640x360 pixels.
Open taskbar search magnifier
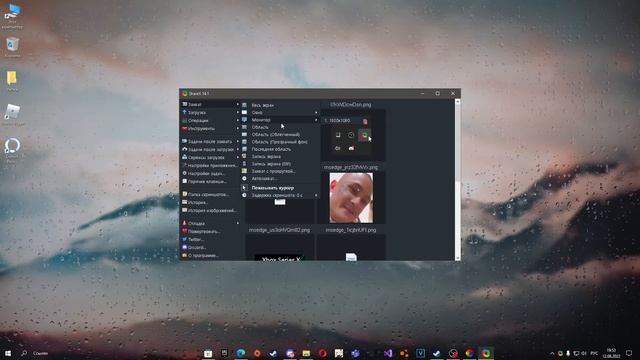(x=24, y=353)
